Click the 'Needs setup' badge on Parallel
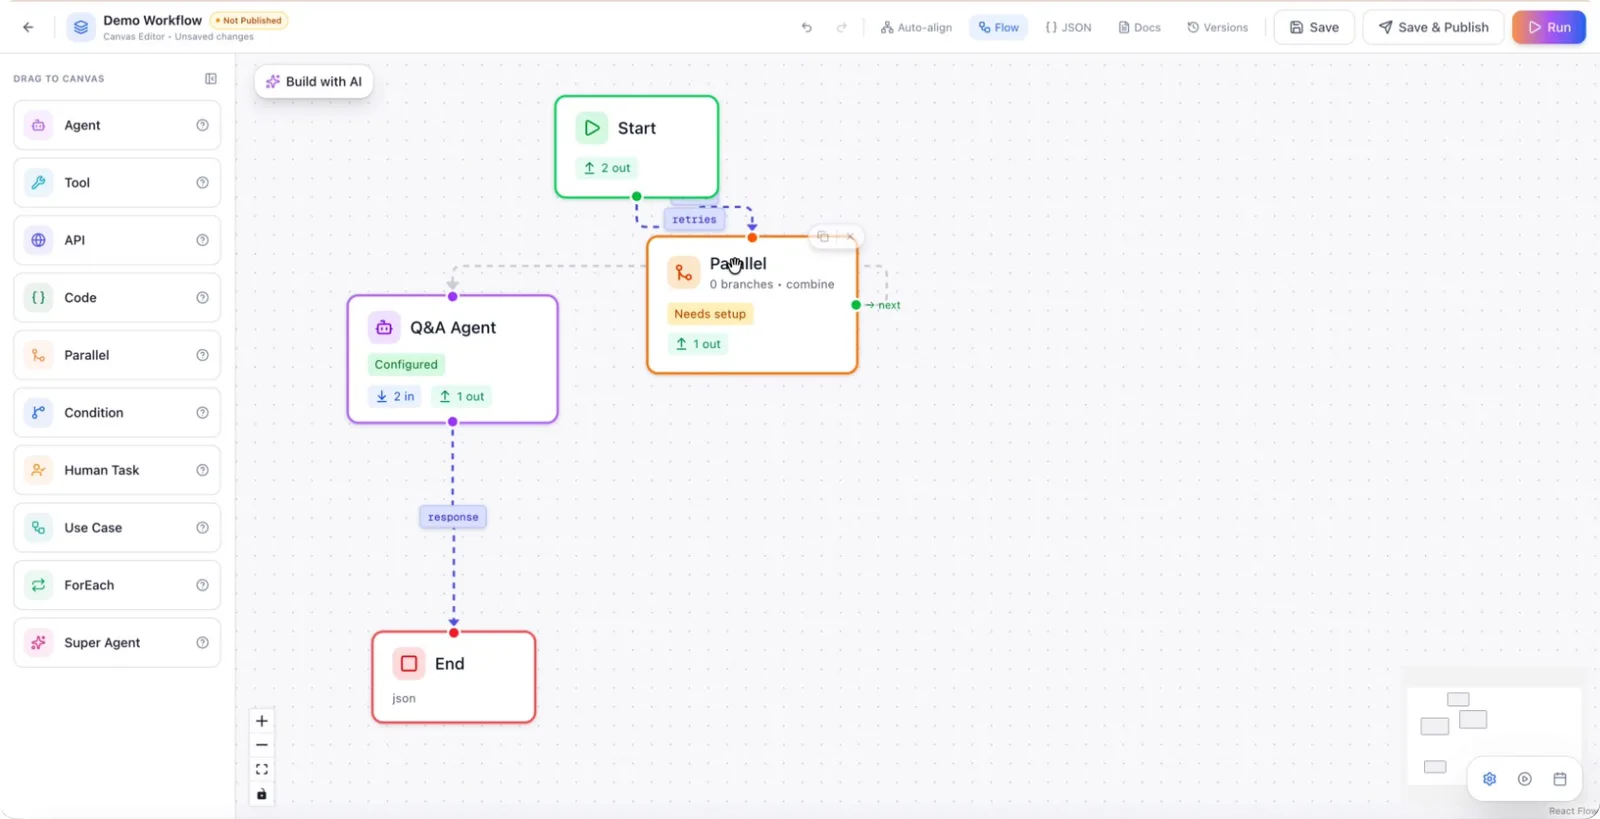This screenshot has height=819, width=1600. 710,314
